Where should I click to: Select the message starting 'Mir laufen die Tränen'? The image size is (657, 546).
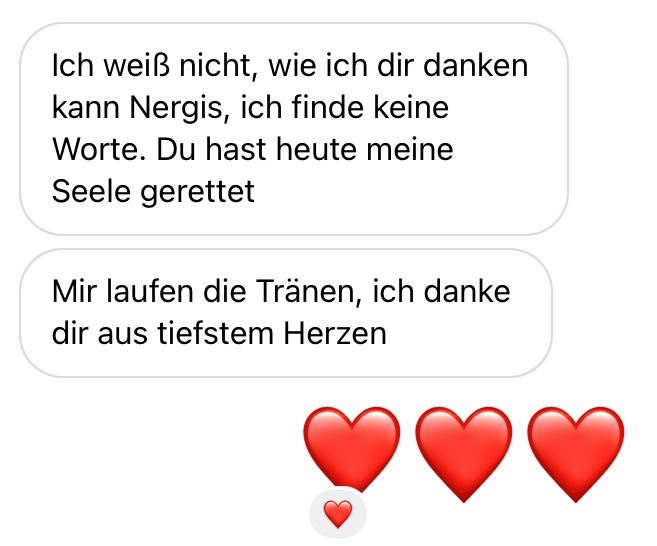click(286, 313)
